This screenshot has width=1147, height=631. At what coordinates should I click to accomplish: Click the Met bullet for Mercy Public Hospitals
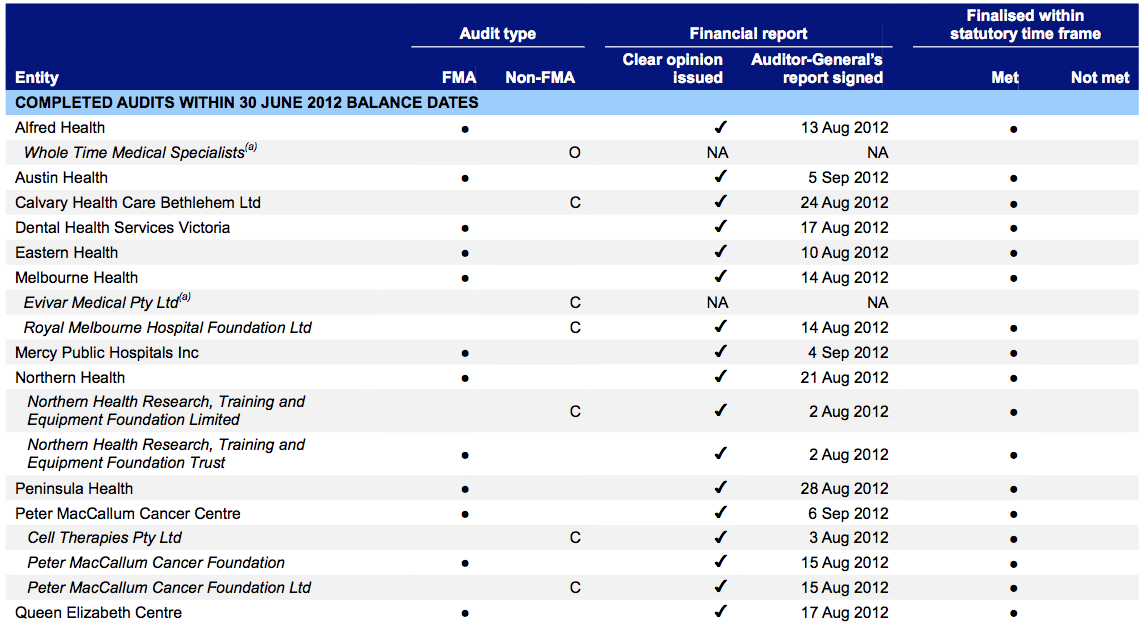click(1013, 354)
